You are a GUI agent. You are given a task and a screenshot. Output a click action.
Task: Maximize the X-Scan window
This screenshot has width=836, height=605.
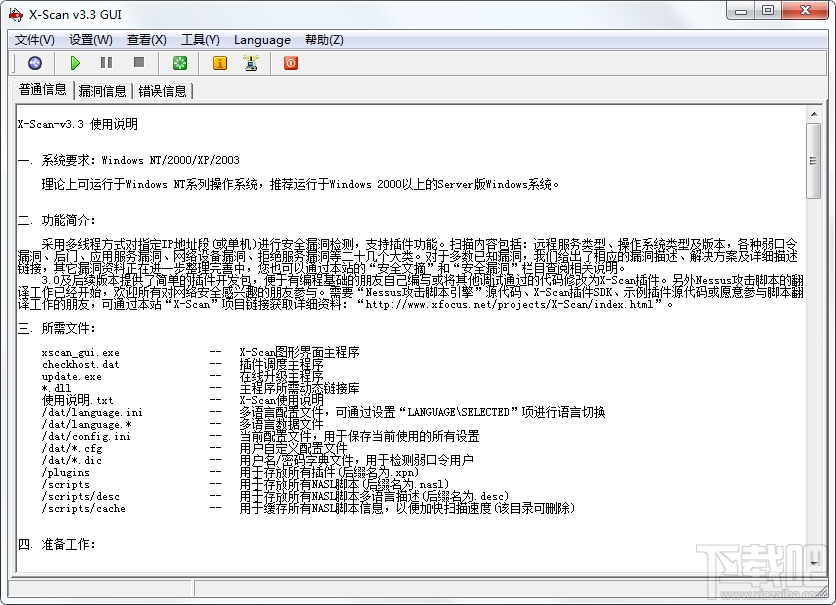pos(768,11)
